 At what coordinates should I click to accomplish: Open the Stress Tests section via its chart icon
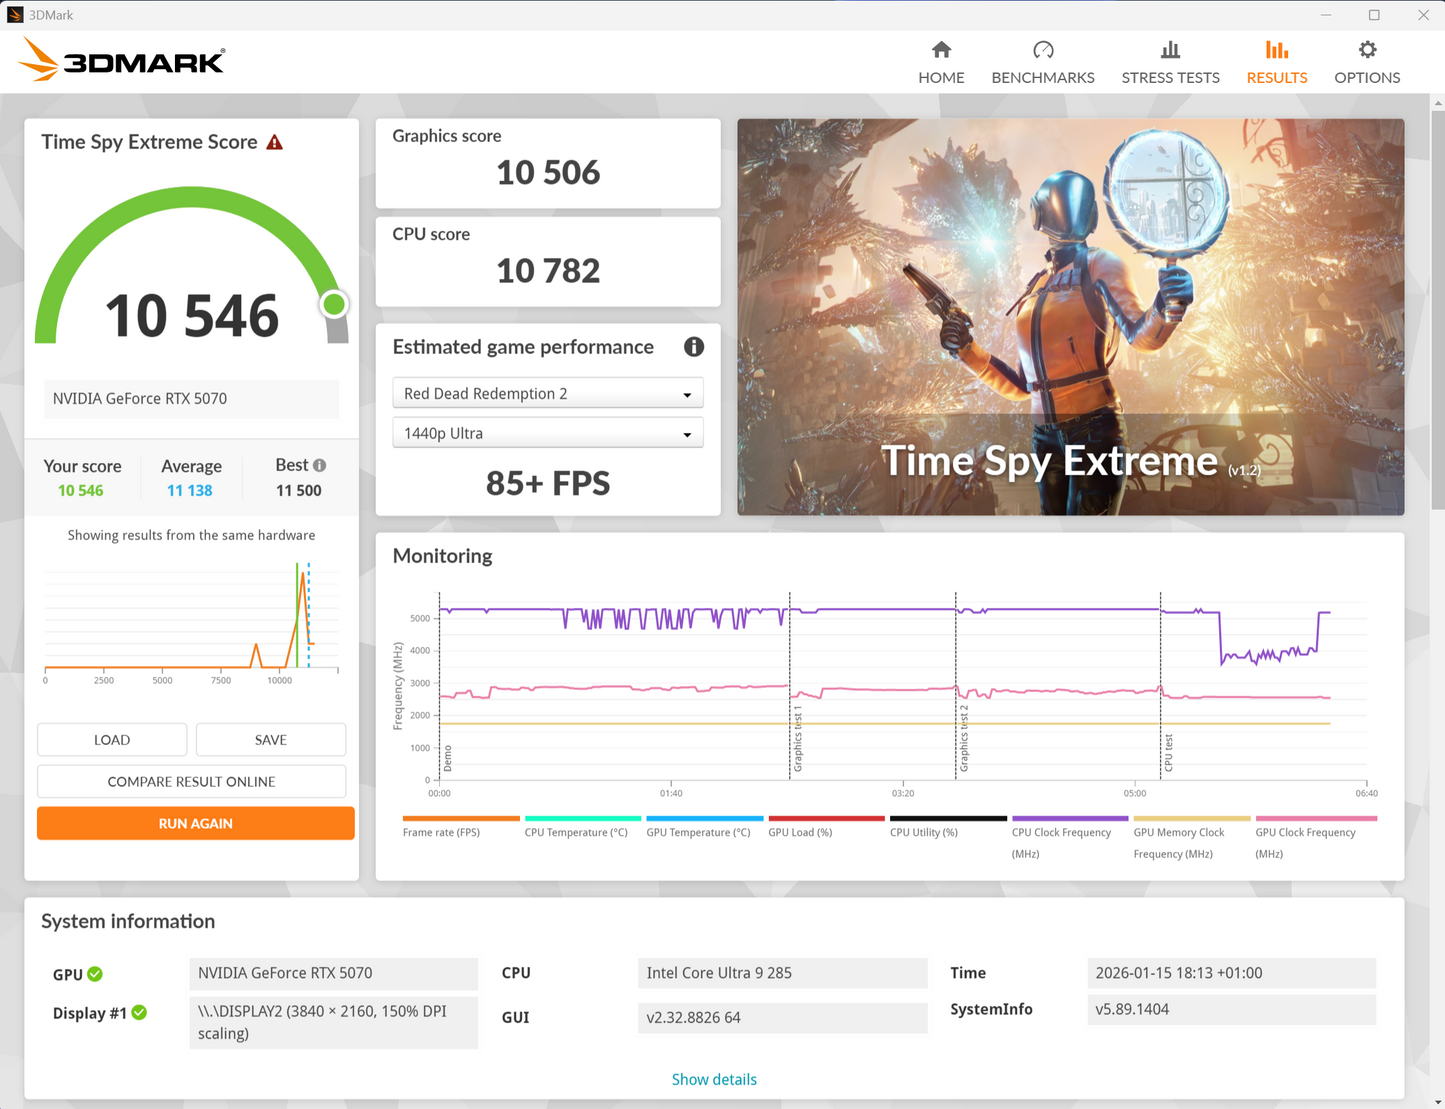coord(1170,49)
